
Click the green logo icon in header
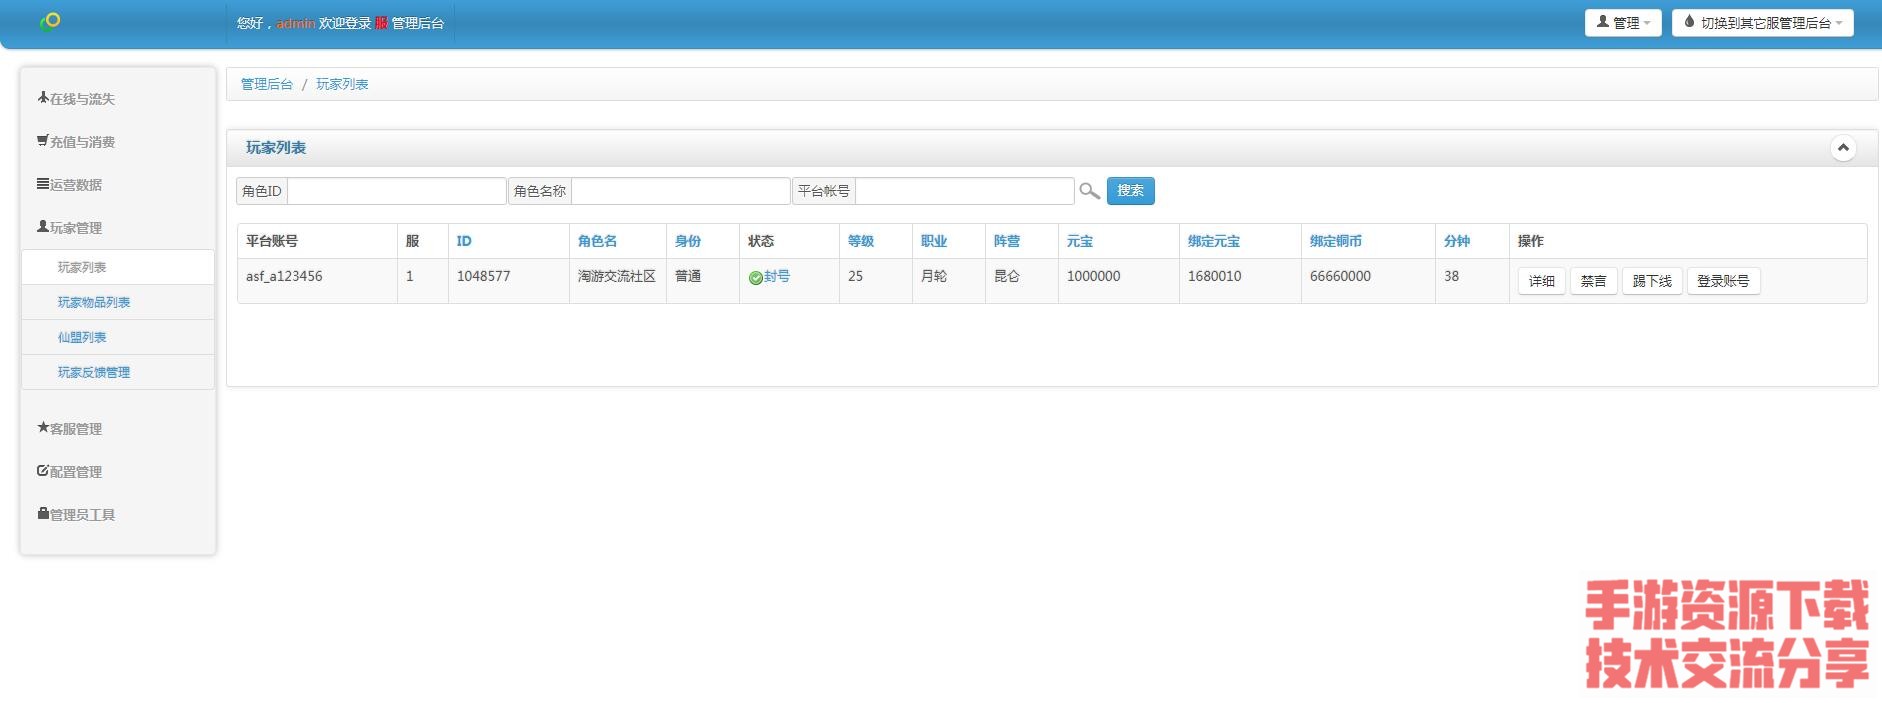50,21
